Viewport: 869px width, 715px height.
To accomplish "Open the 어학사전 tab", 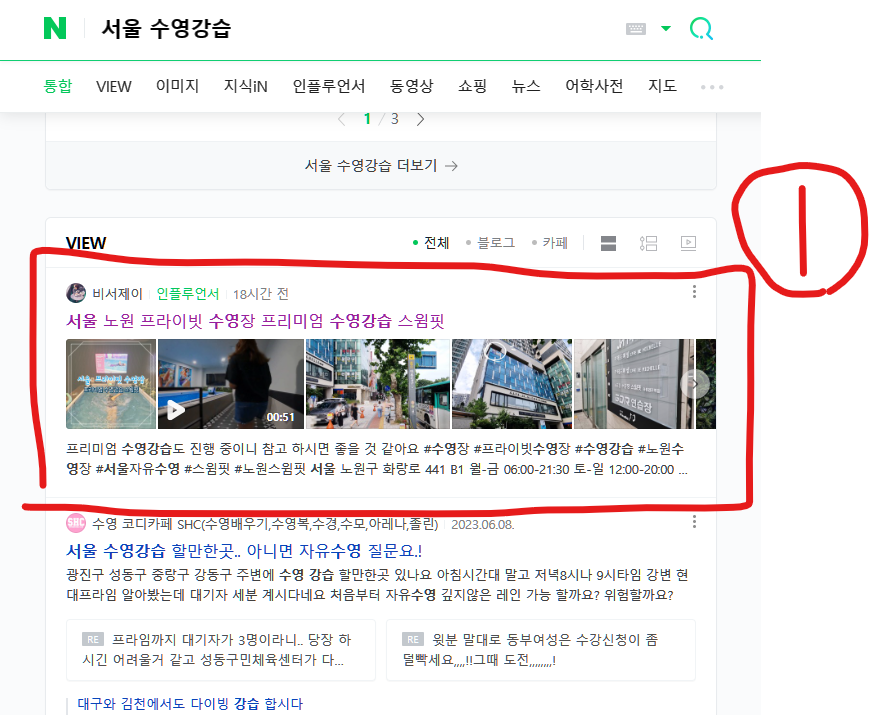I will 594,86.
